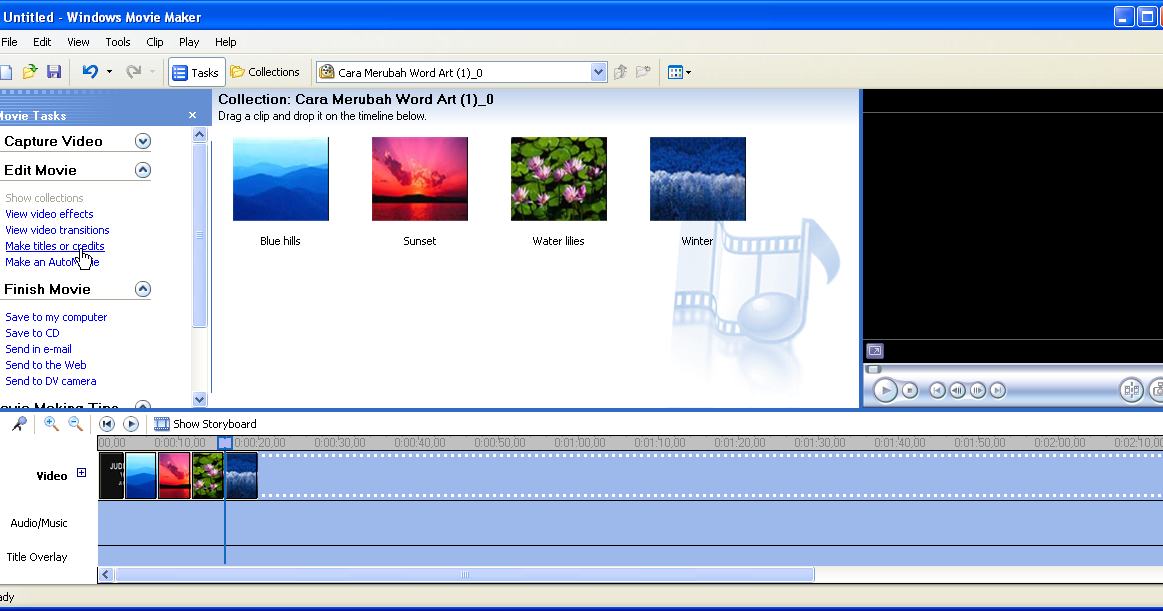The image size is (1163, 611).
Task: Click the Forward button in preview monitor
Action: click(998, 390)
